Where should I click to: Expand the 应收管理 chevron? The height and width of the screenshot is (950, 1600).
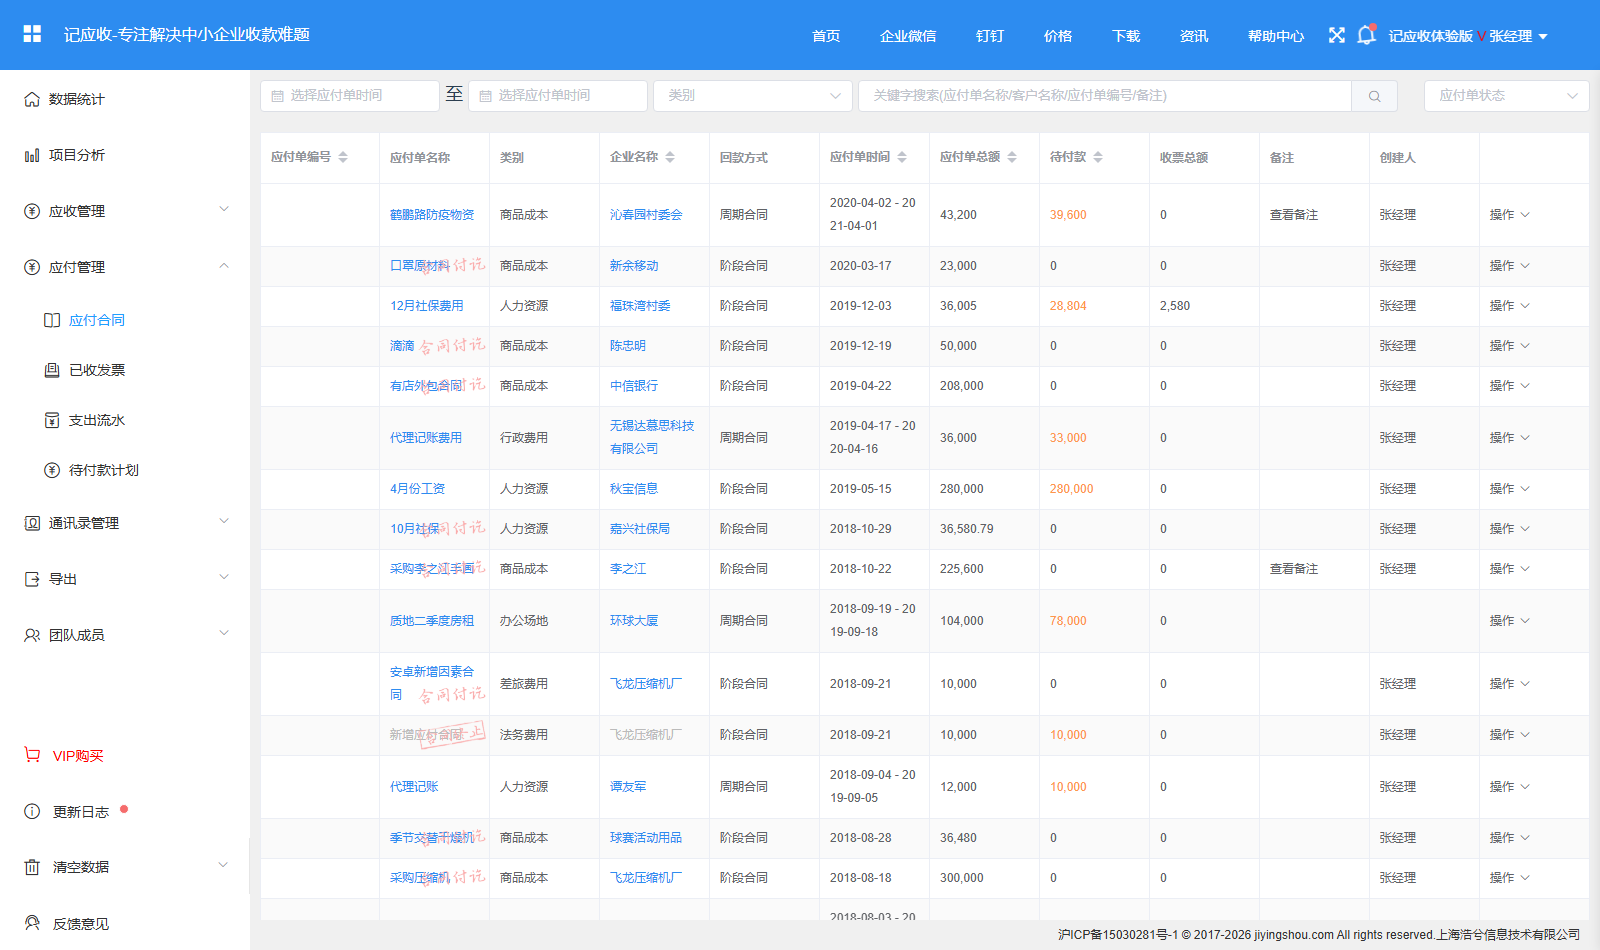click(x=224, y=209)
